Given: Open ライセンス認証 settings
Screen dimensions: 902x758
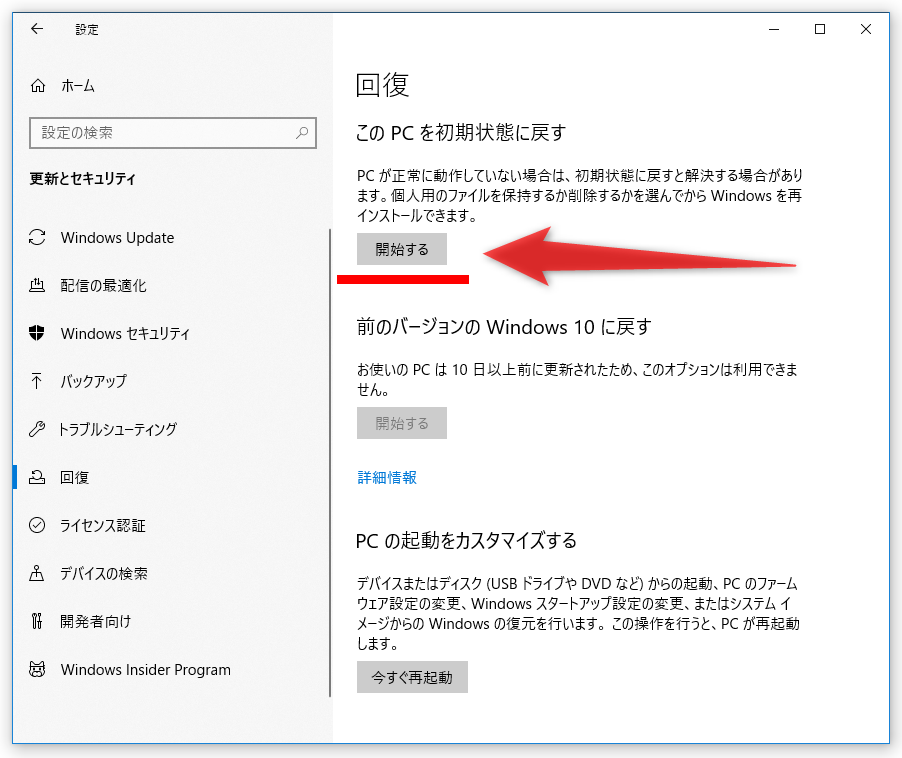Looking at the screenshot, I should 103,525.
